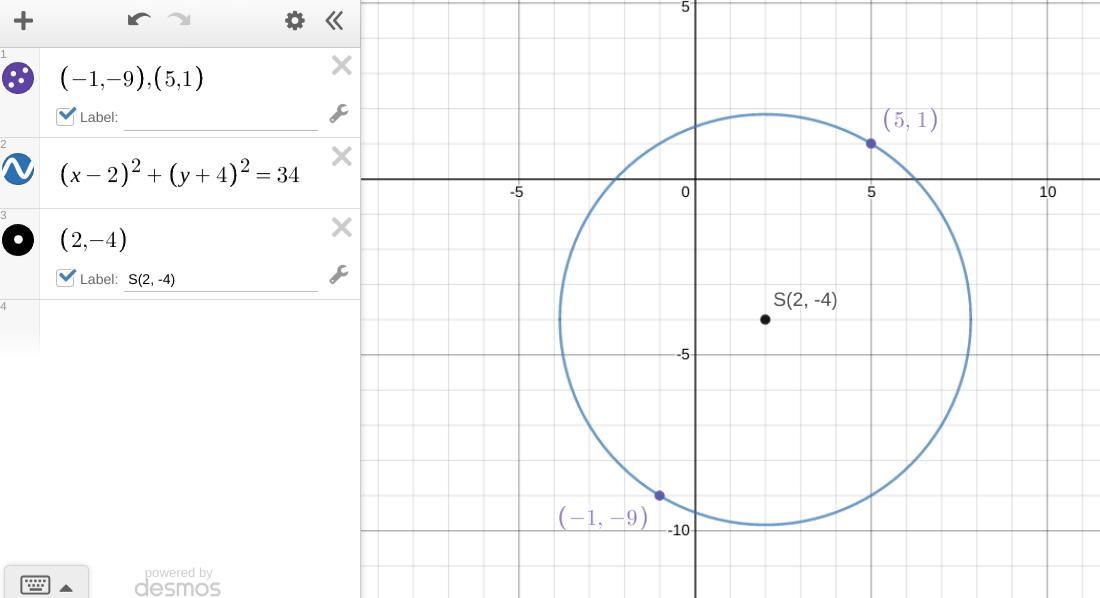Screen dimensions: 1100x598
Task: Add a new expression item
Action: click(x=23, y=20)
